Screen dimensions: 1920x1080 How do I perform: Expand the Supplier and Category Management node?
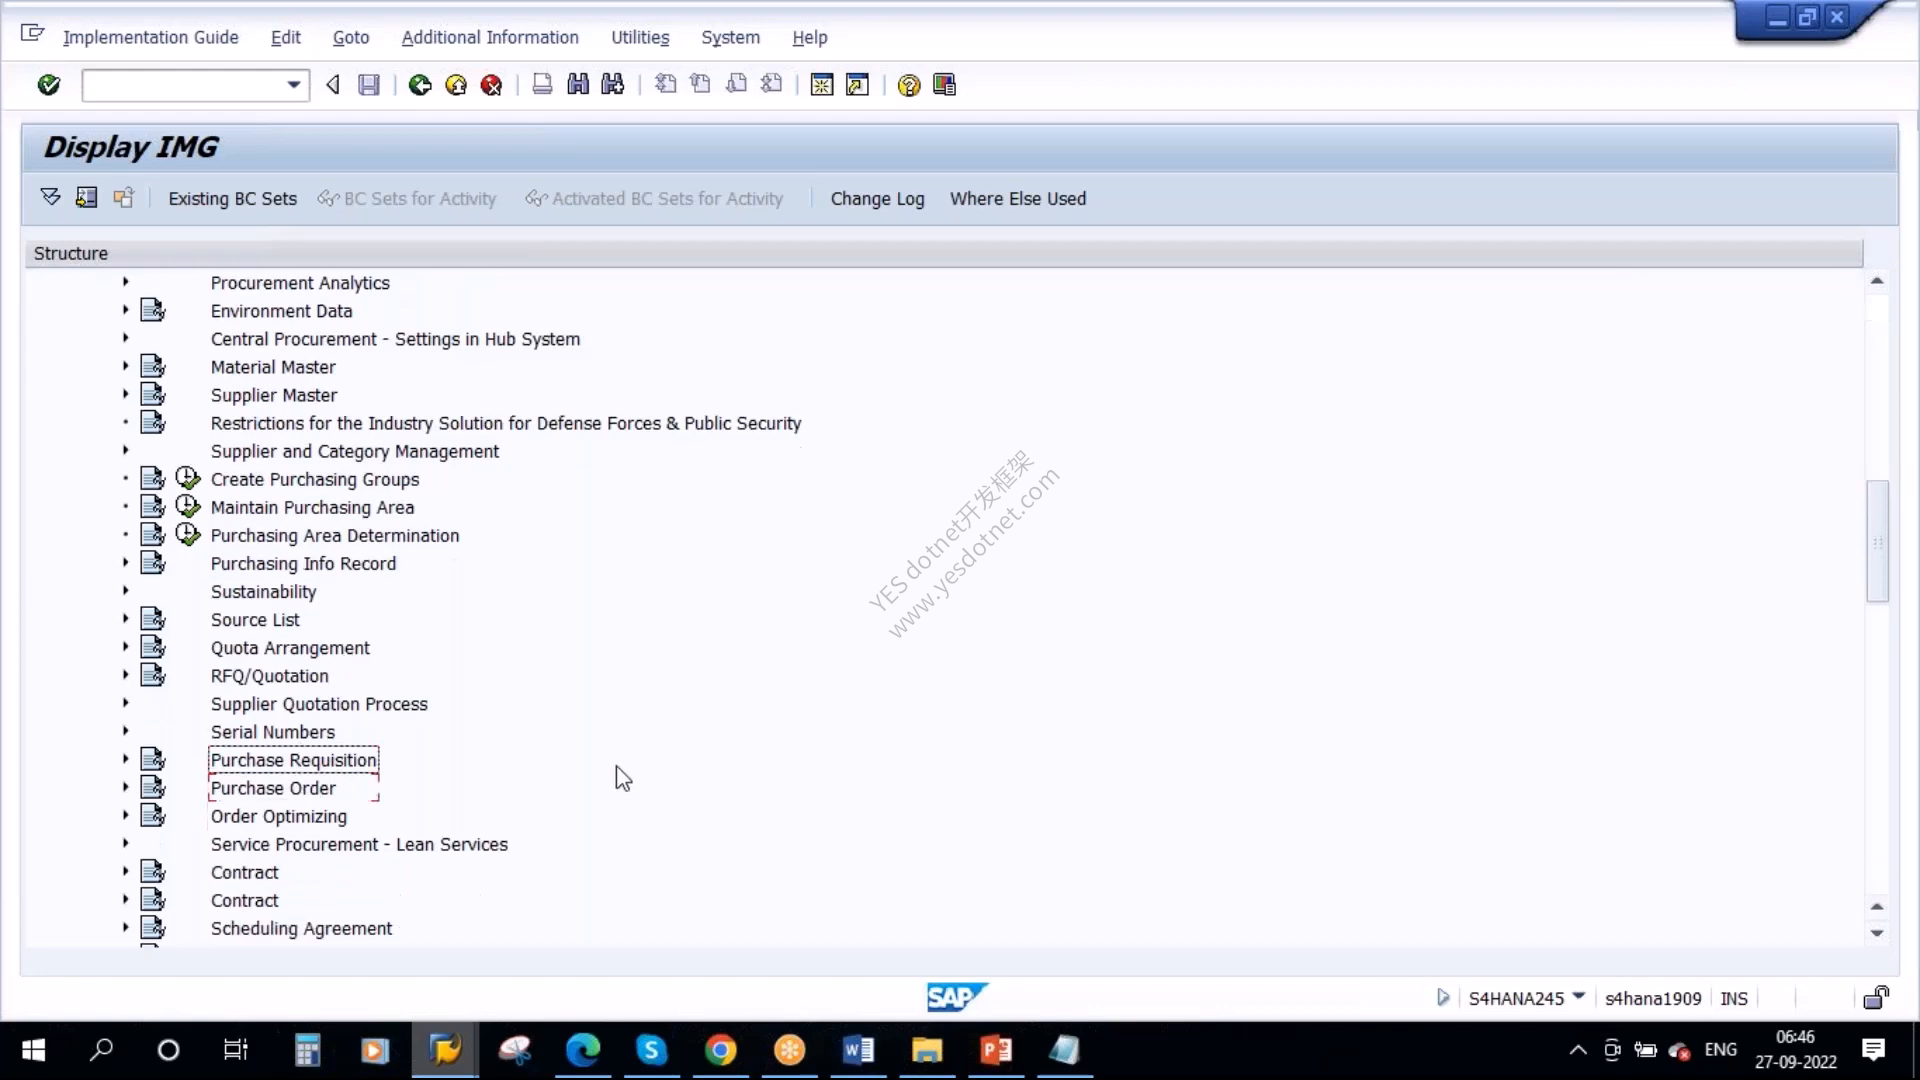[x=125, y=450]
